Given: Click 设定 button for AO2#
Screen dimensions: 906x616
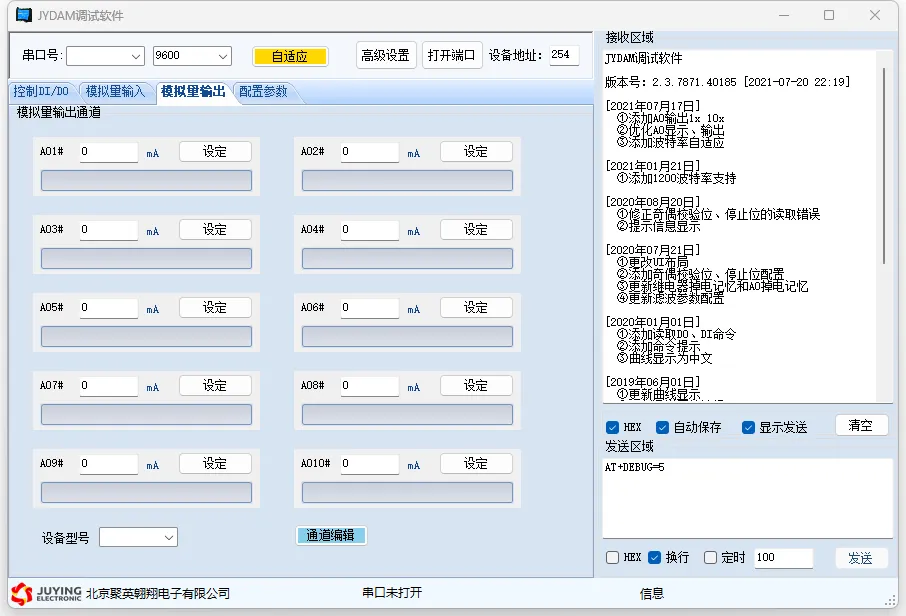Looking at the screenshot, I should pos(476,151).
